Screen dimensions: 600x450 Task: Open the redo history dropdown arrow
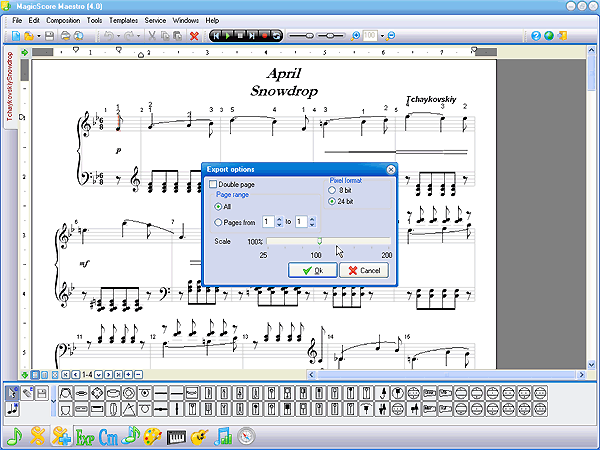(x=139, y=36)
